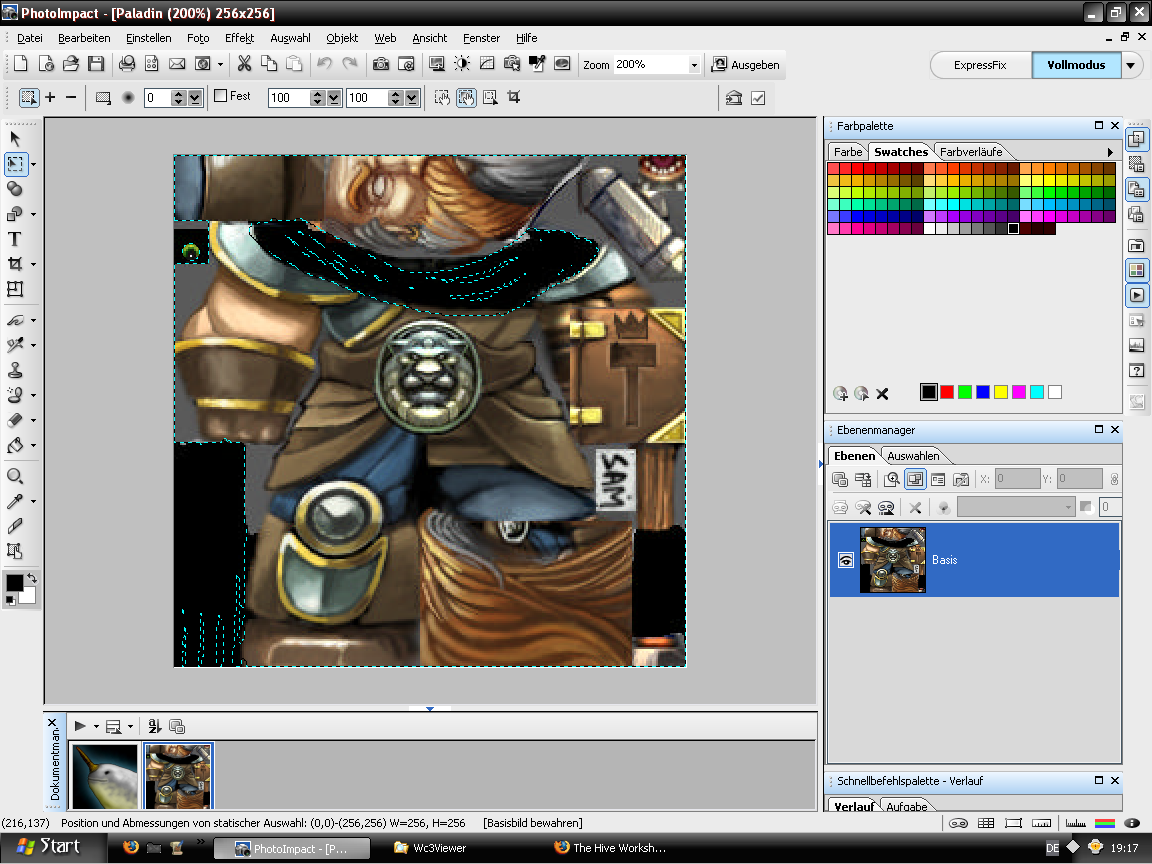Switch to the Farbverläufe tab
1152x864 pixels.
971,152
